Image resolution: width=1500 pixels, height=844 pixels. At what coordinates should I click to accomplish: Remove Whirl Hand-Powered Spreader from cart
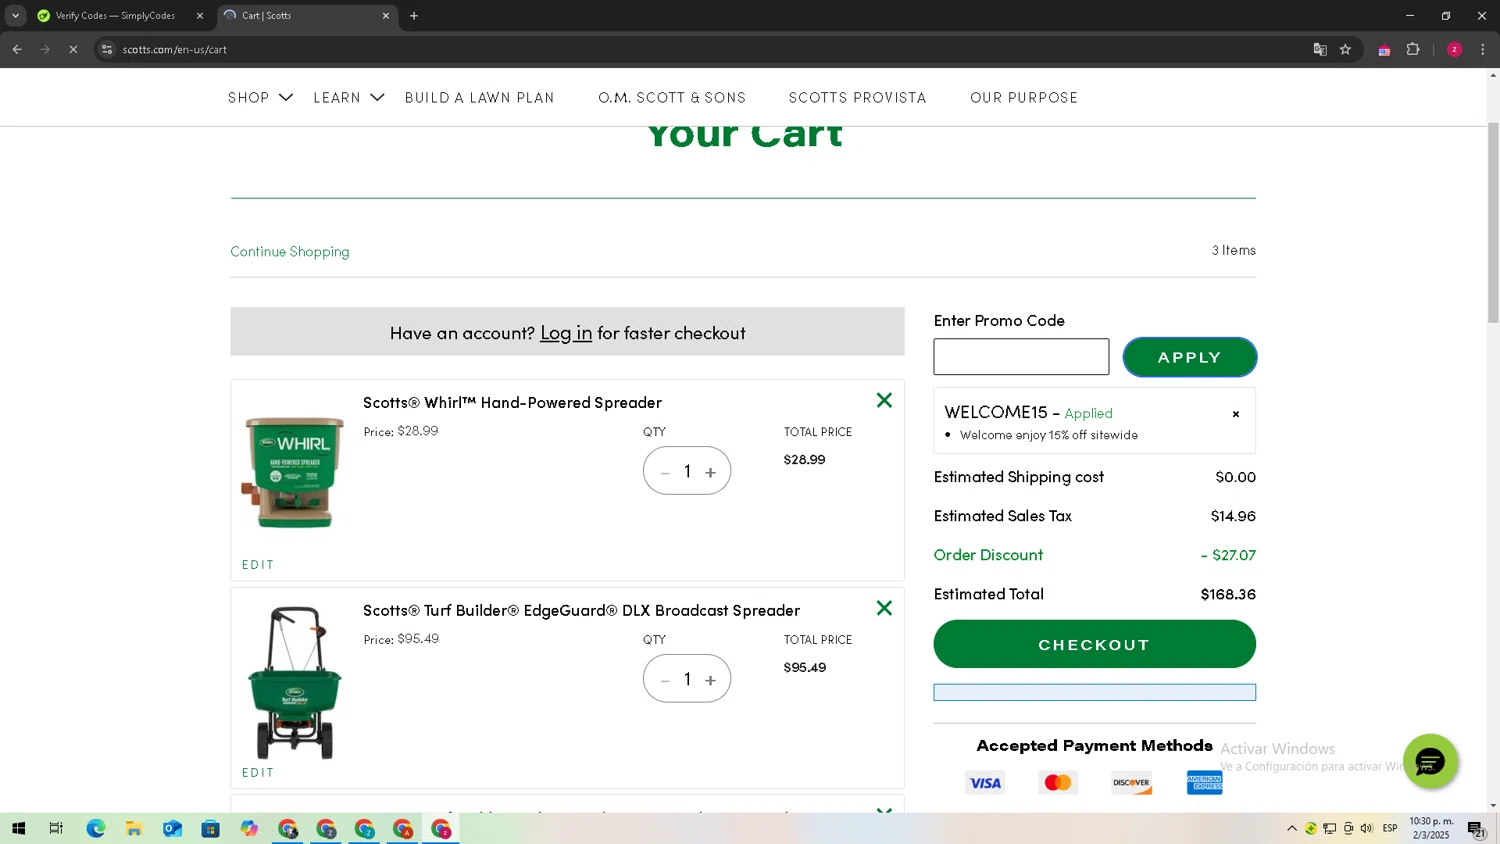pos(884,400)
